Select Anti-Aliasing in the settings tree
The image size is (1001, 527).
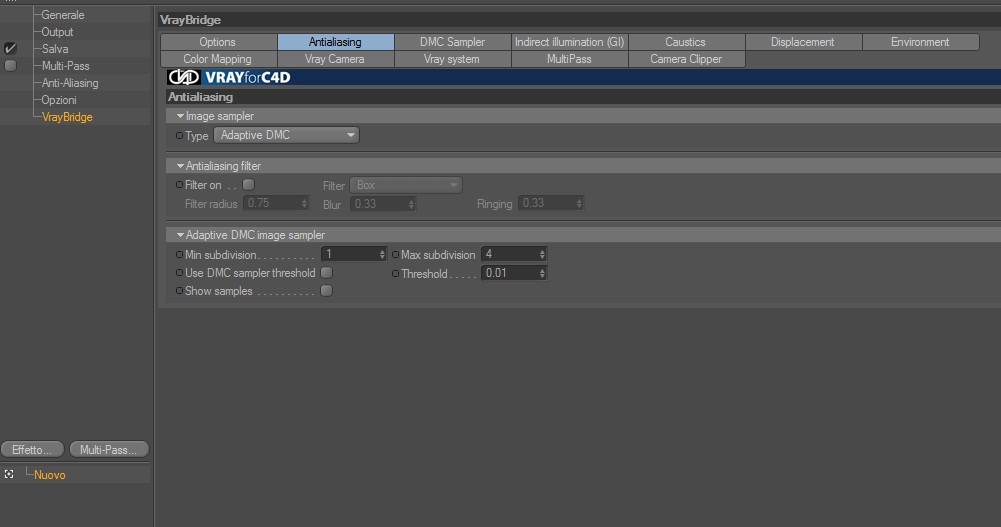point(70,83)
